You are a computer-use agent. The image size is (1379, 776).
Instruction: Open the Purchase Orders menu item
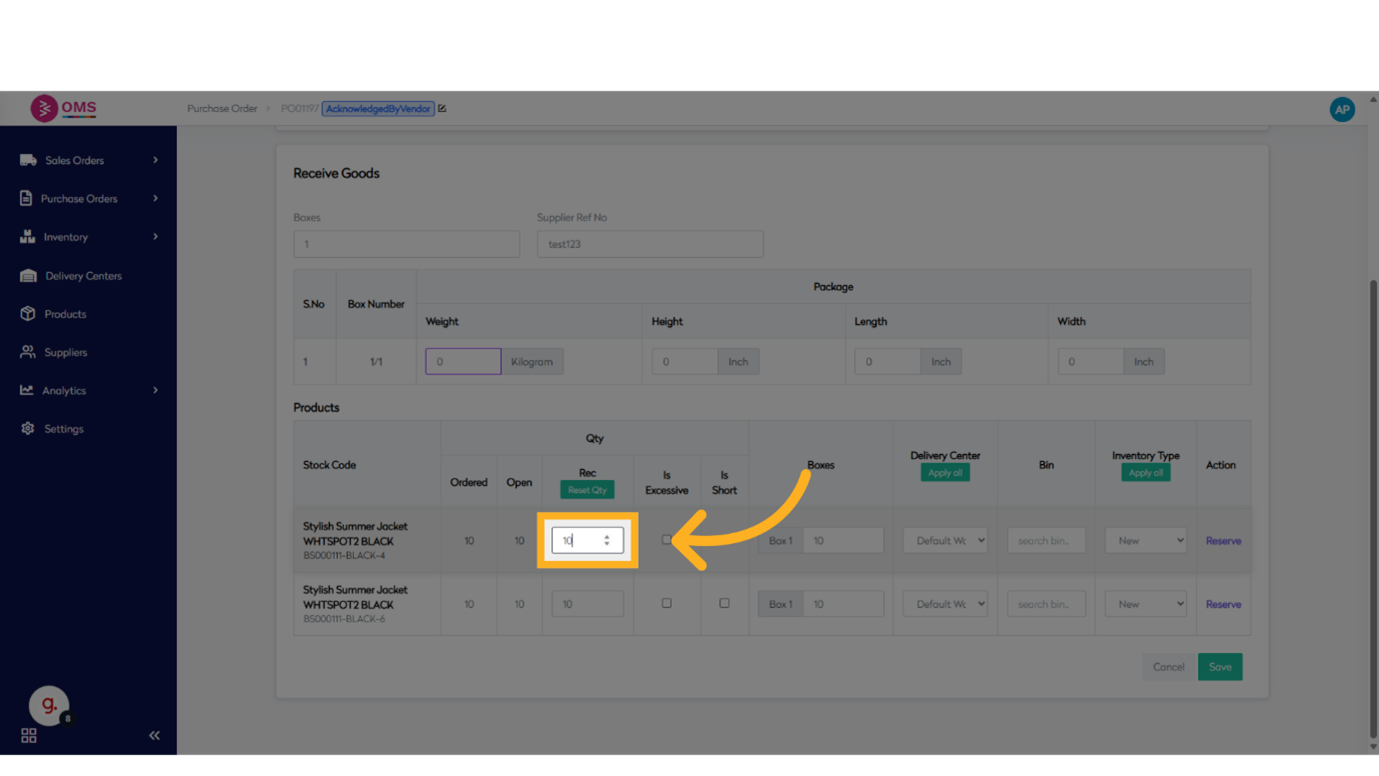coord(79,199)
